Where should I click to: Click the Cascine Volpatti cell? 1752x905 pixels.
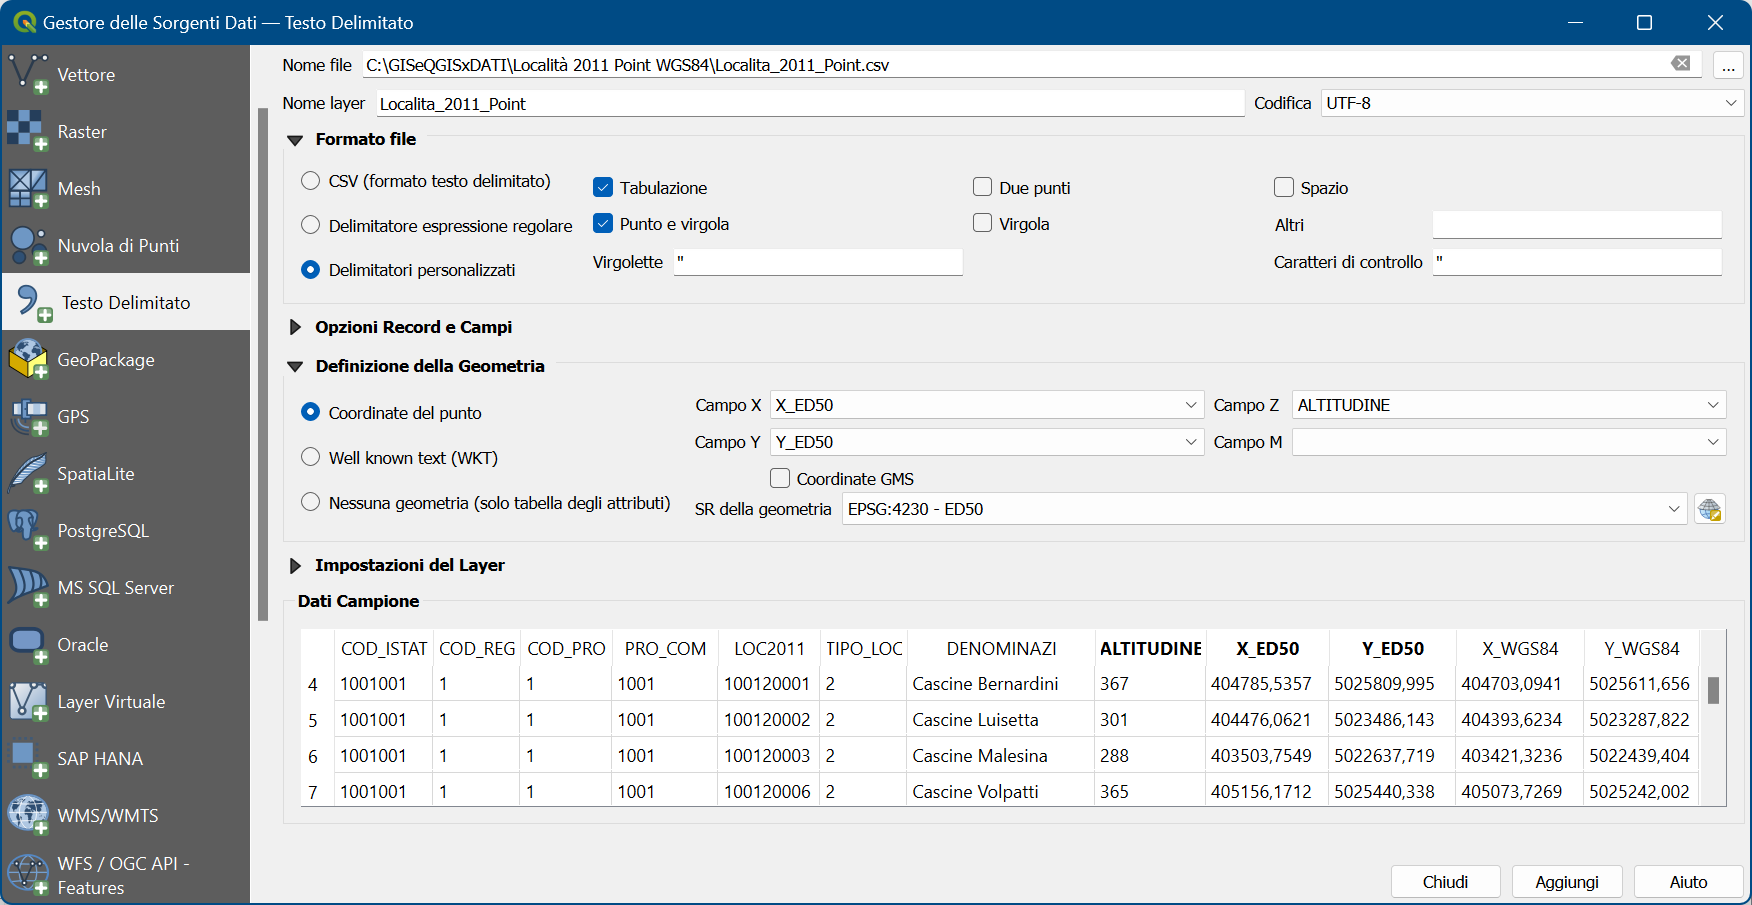click(1000, 792)
